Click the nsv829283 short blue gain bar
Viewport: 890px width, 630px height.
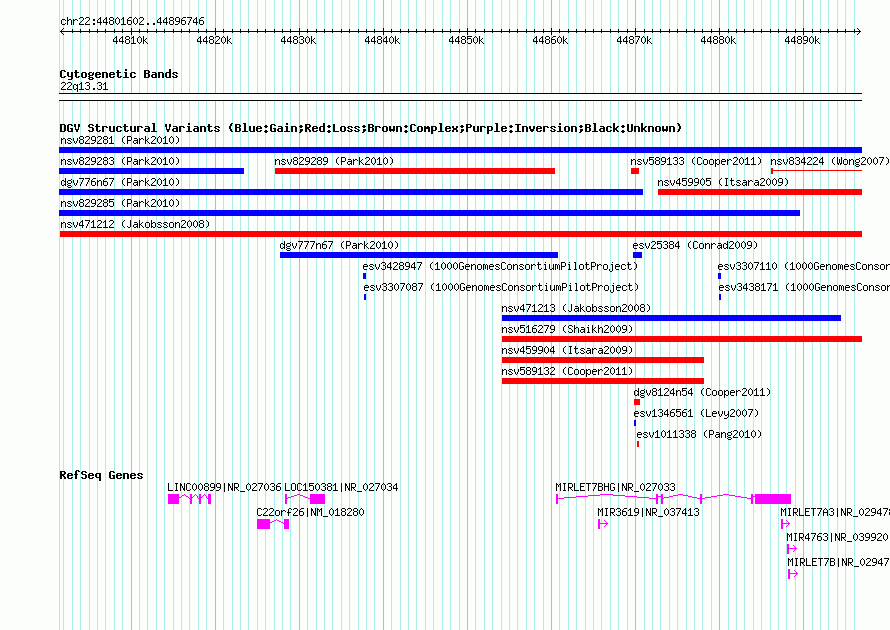pyautogui.click(x=152, y=171)
